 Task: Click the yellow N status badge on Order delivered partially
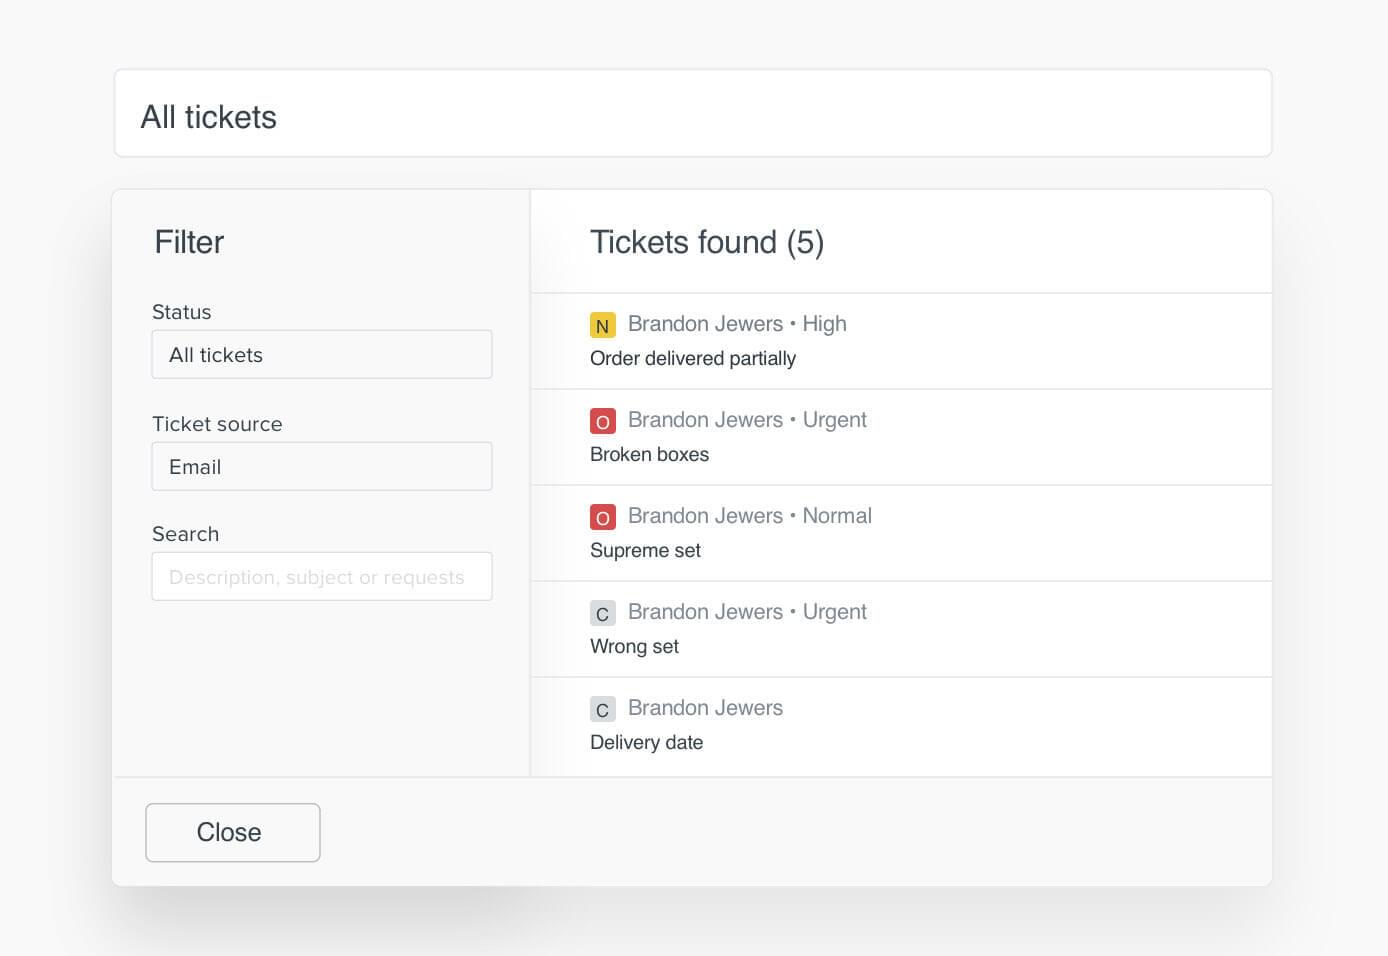click(602, 325)
